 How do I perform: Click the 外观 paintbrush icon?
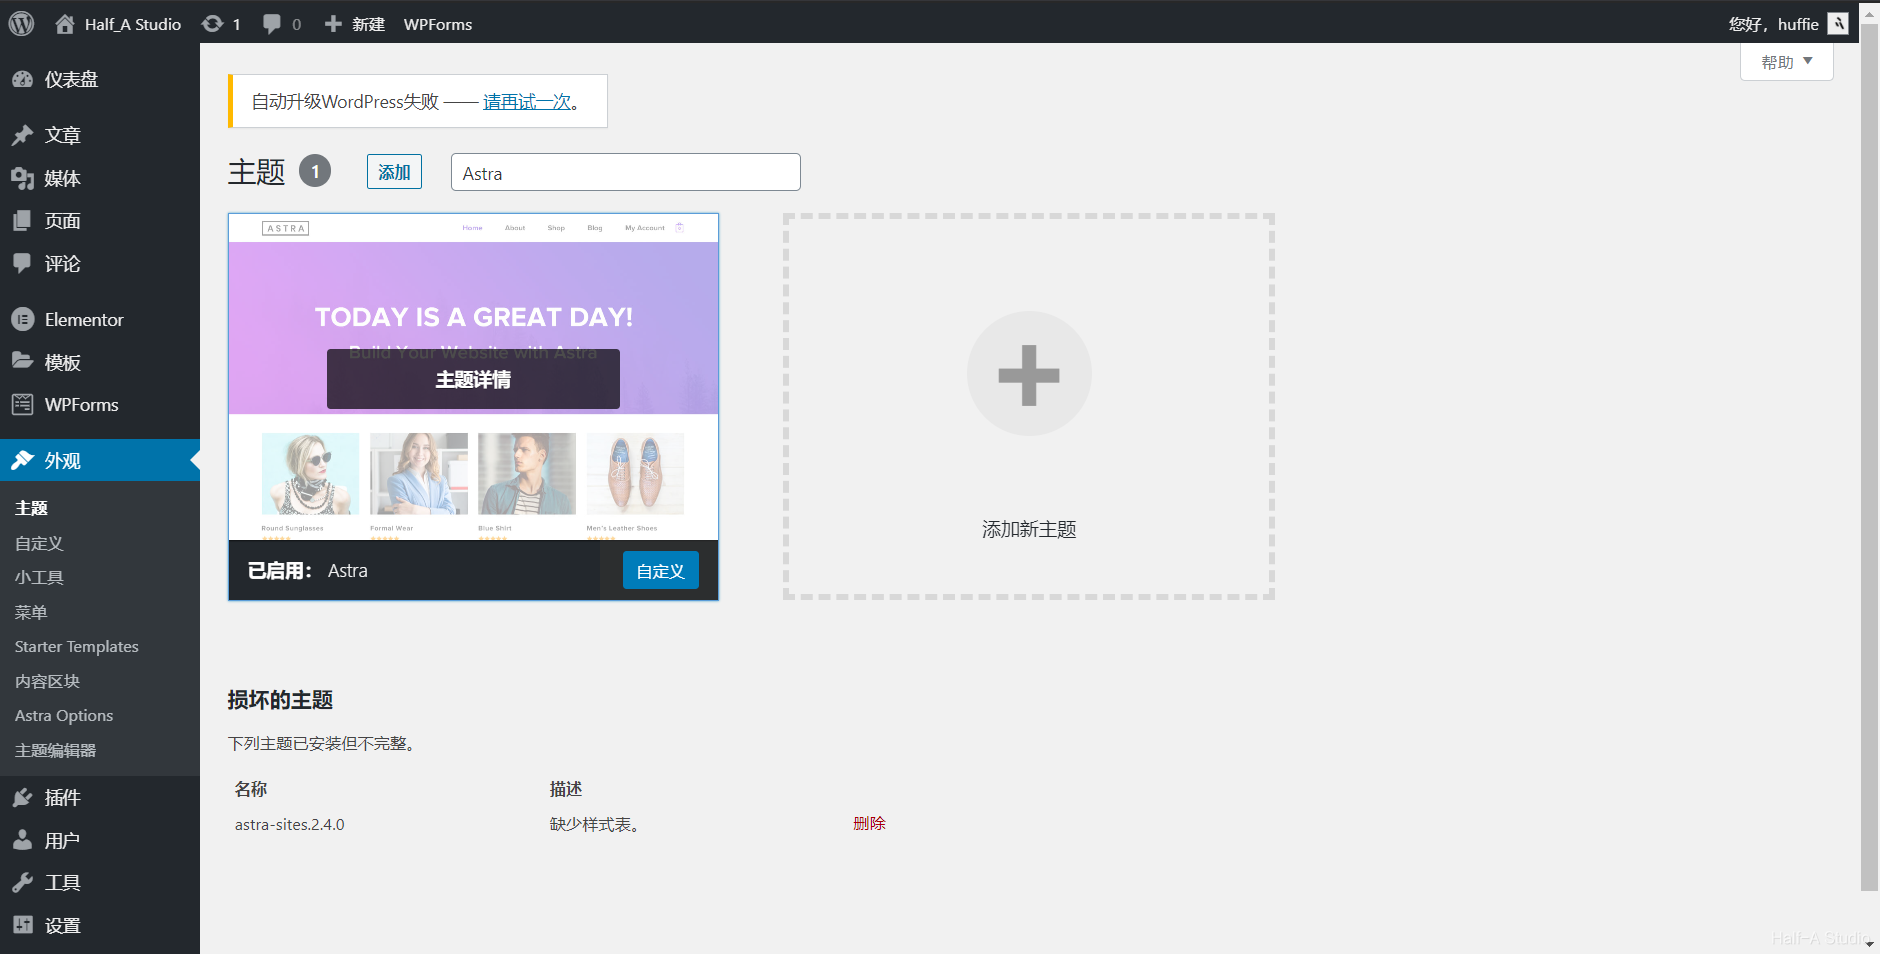click(x=22, y=460)
